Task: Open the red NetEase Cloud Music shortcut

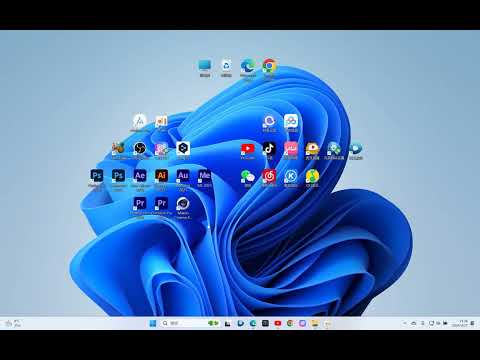Action: 269,178
